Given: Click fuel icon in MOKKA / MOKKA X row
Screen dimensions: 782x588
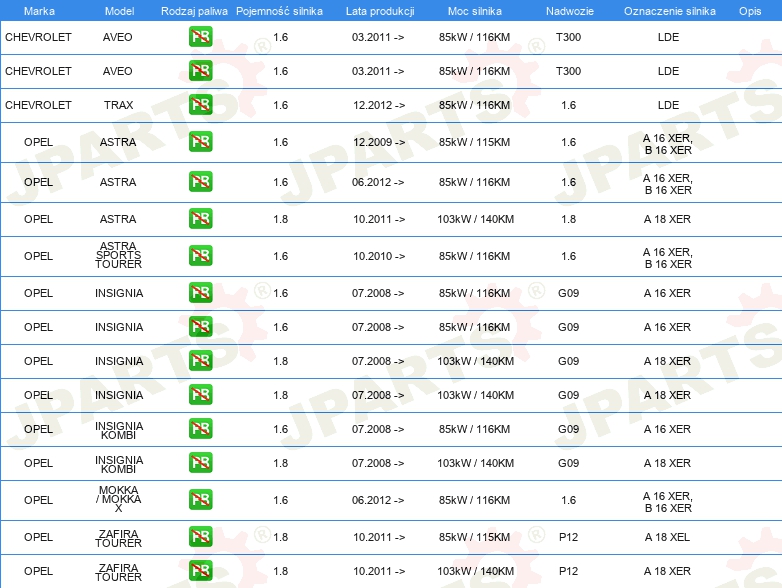Looking at the screenshot, I should (200, 499).
